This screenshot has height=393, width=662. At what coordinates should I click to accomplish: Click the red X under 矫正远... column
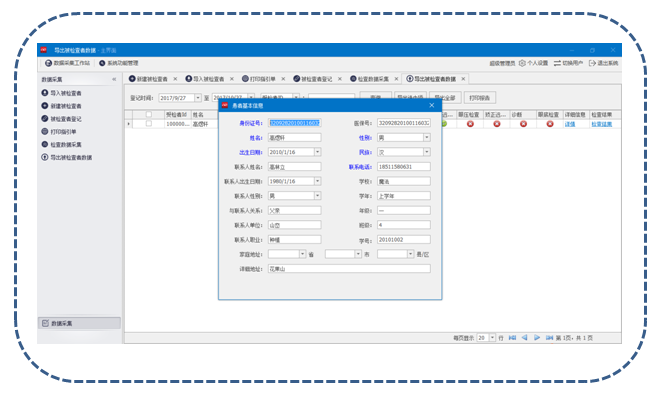pyautogui.click(x=496, y=124)
